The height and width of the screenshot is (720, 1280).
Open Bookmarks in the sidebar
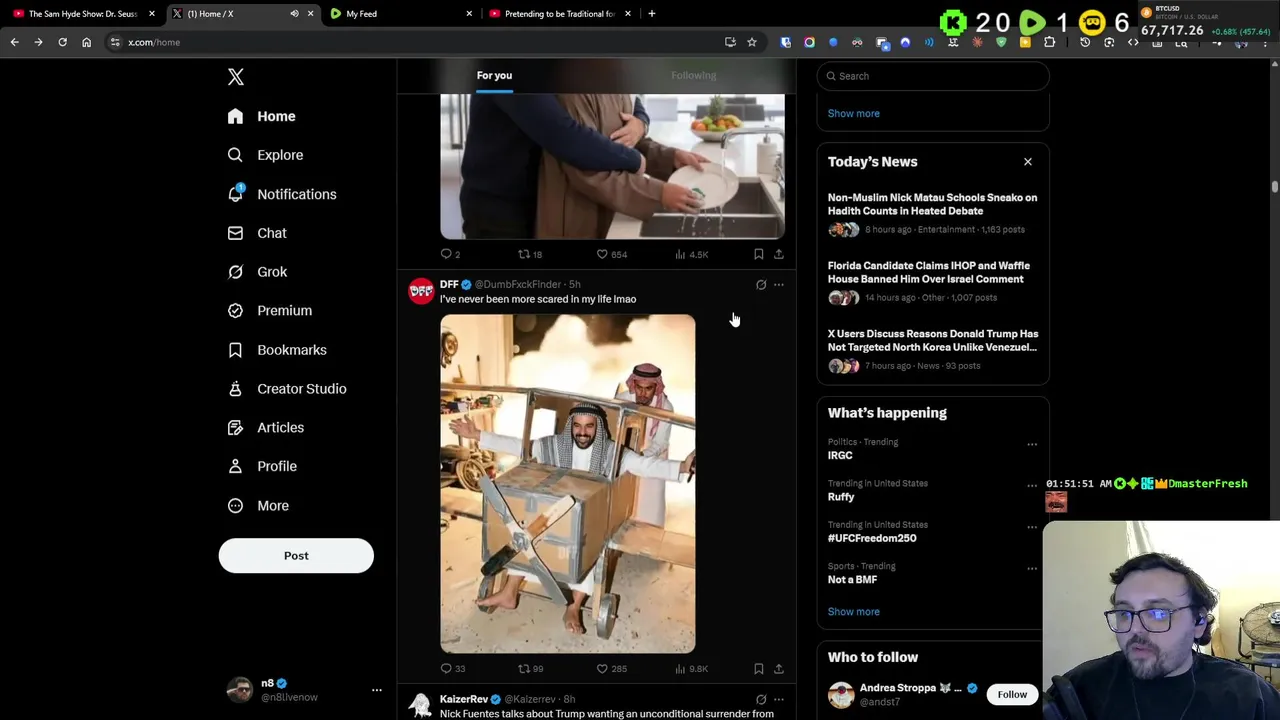pyautogui.click(x=277, y=350)
